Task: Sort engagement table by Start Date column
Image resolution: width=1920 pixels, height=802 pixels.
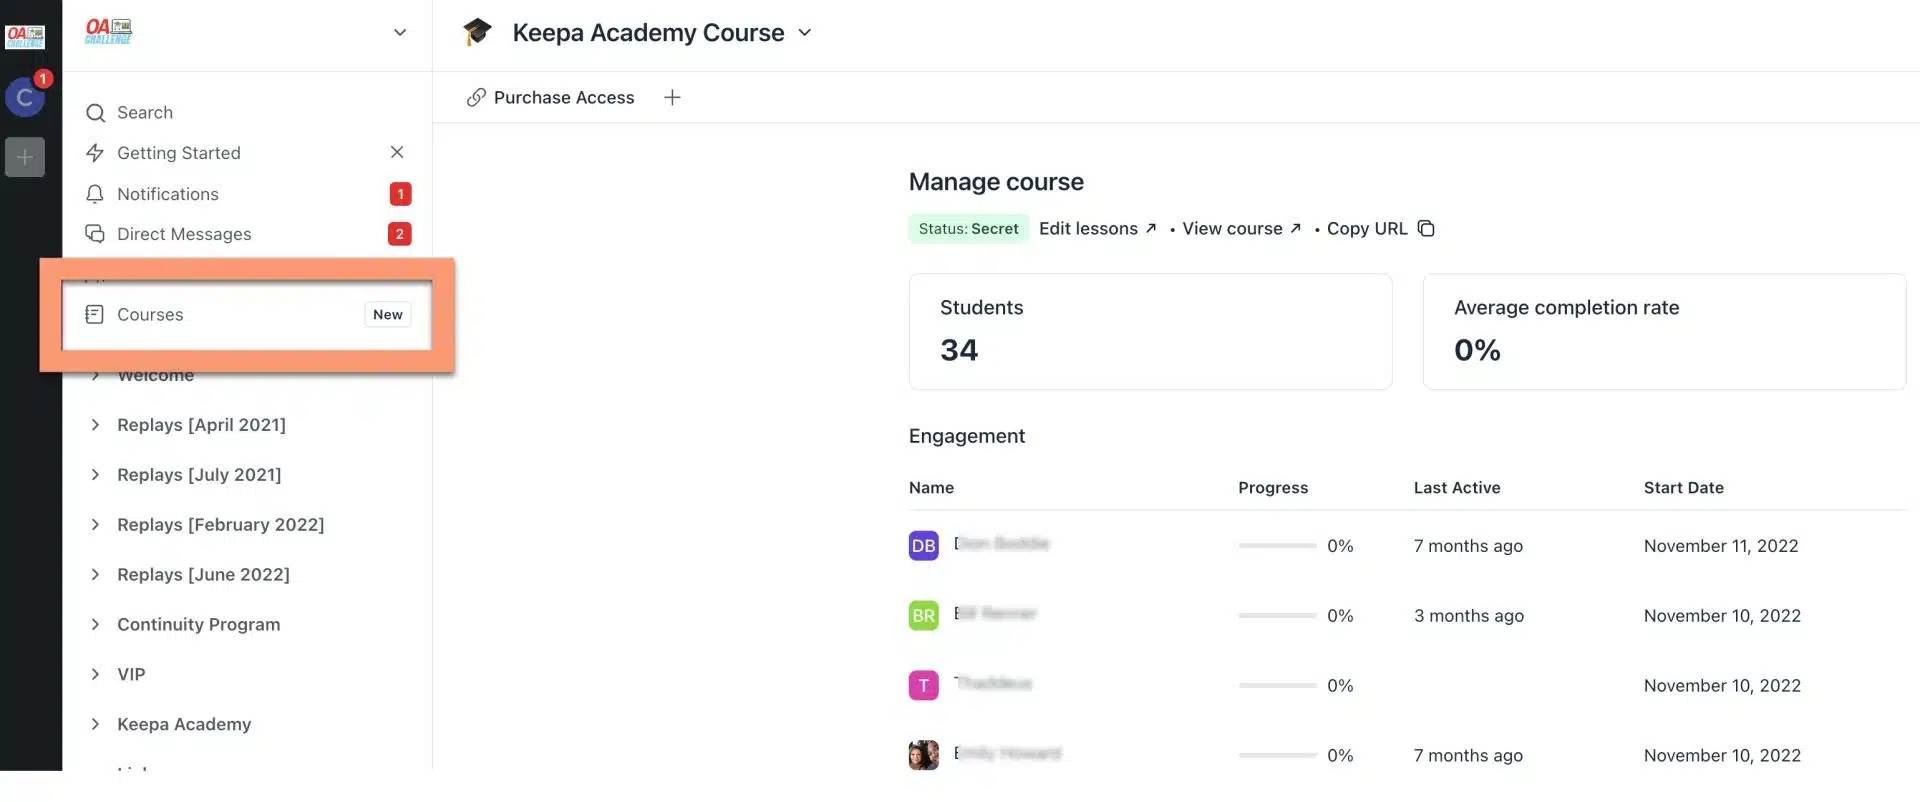Action: click(x=1684, y=488)
